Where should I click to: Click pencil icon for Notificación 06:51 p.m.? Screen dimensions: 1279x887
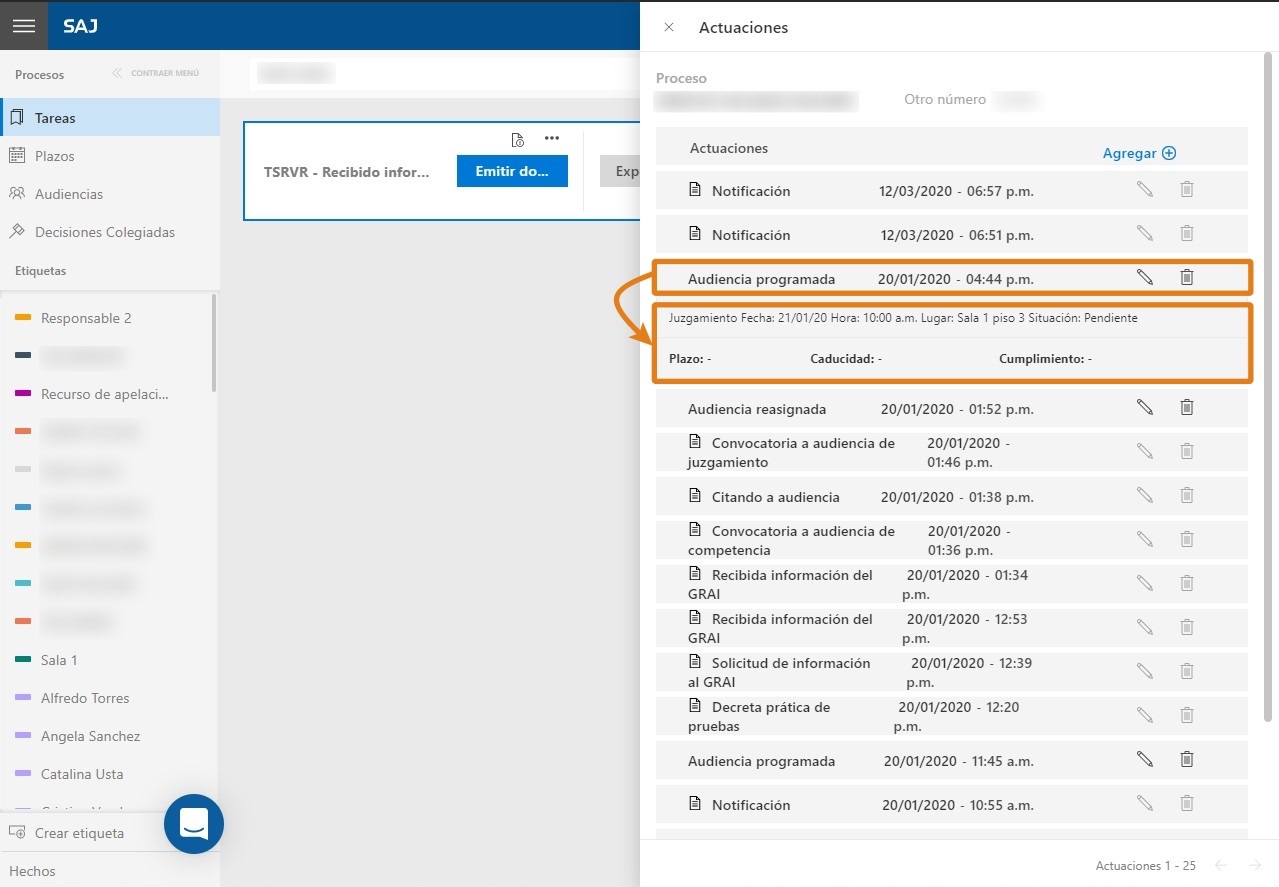[x=1145, y=233]
